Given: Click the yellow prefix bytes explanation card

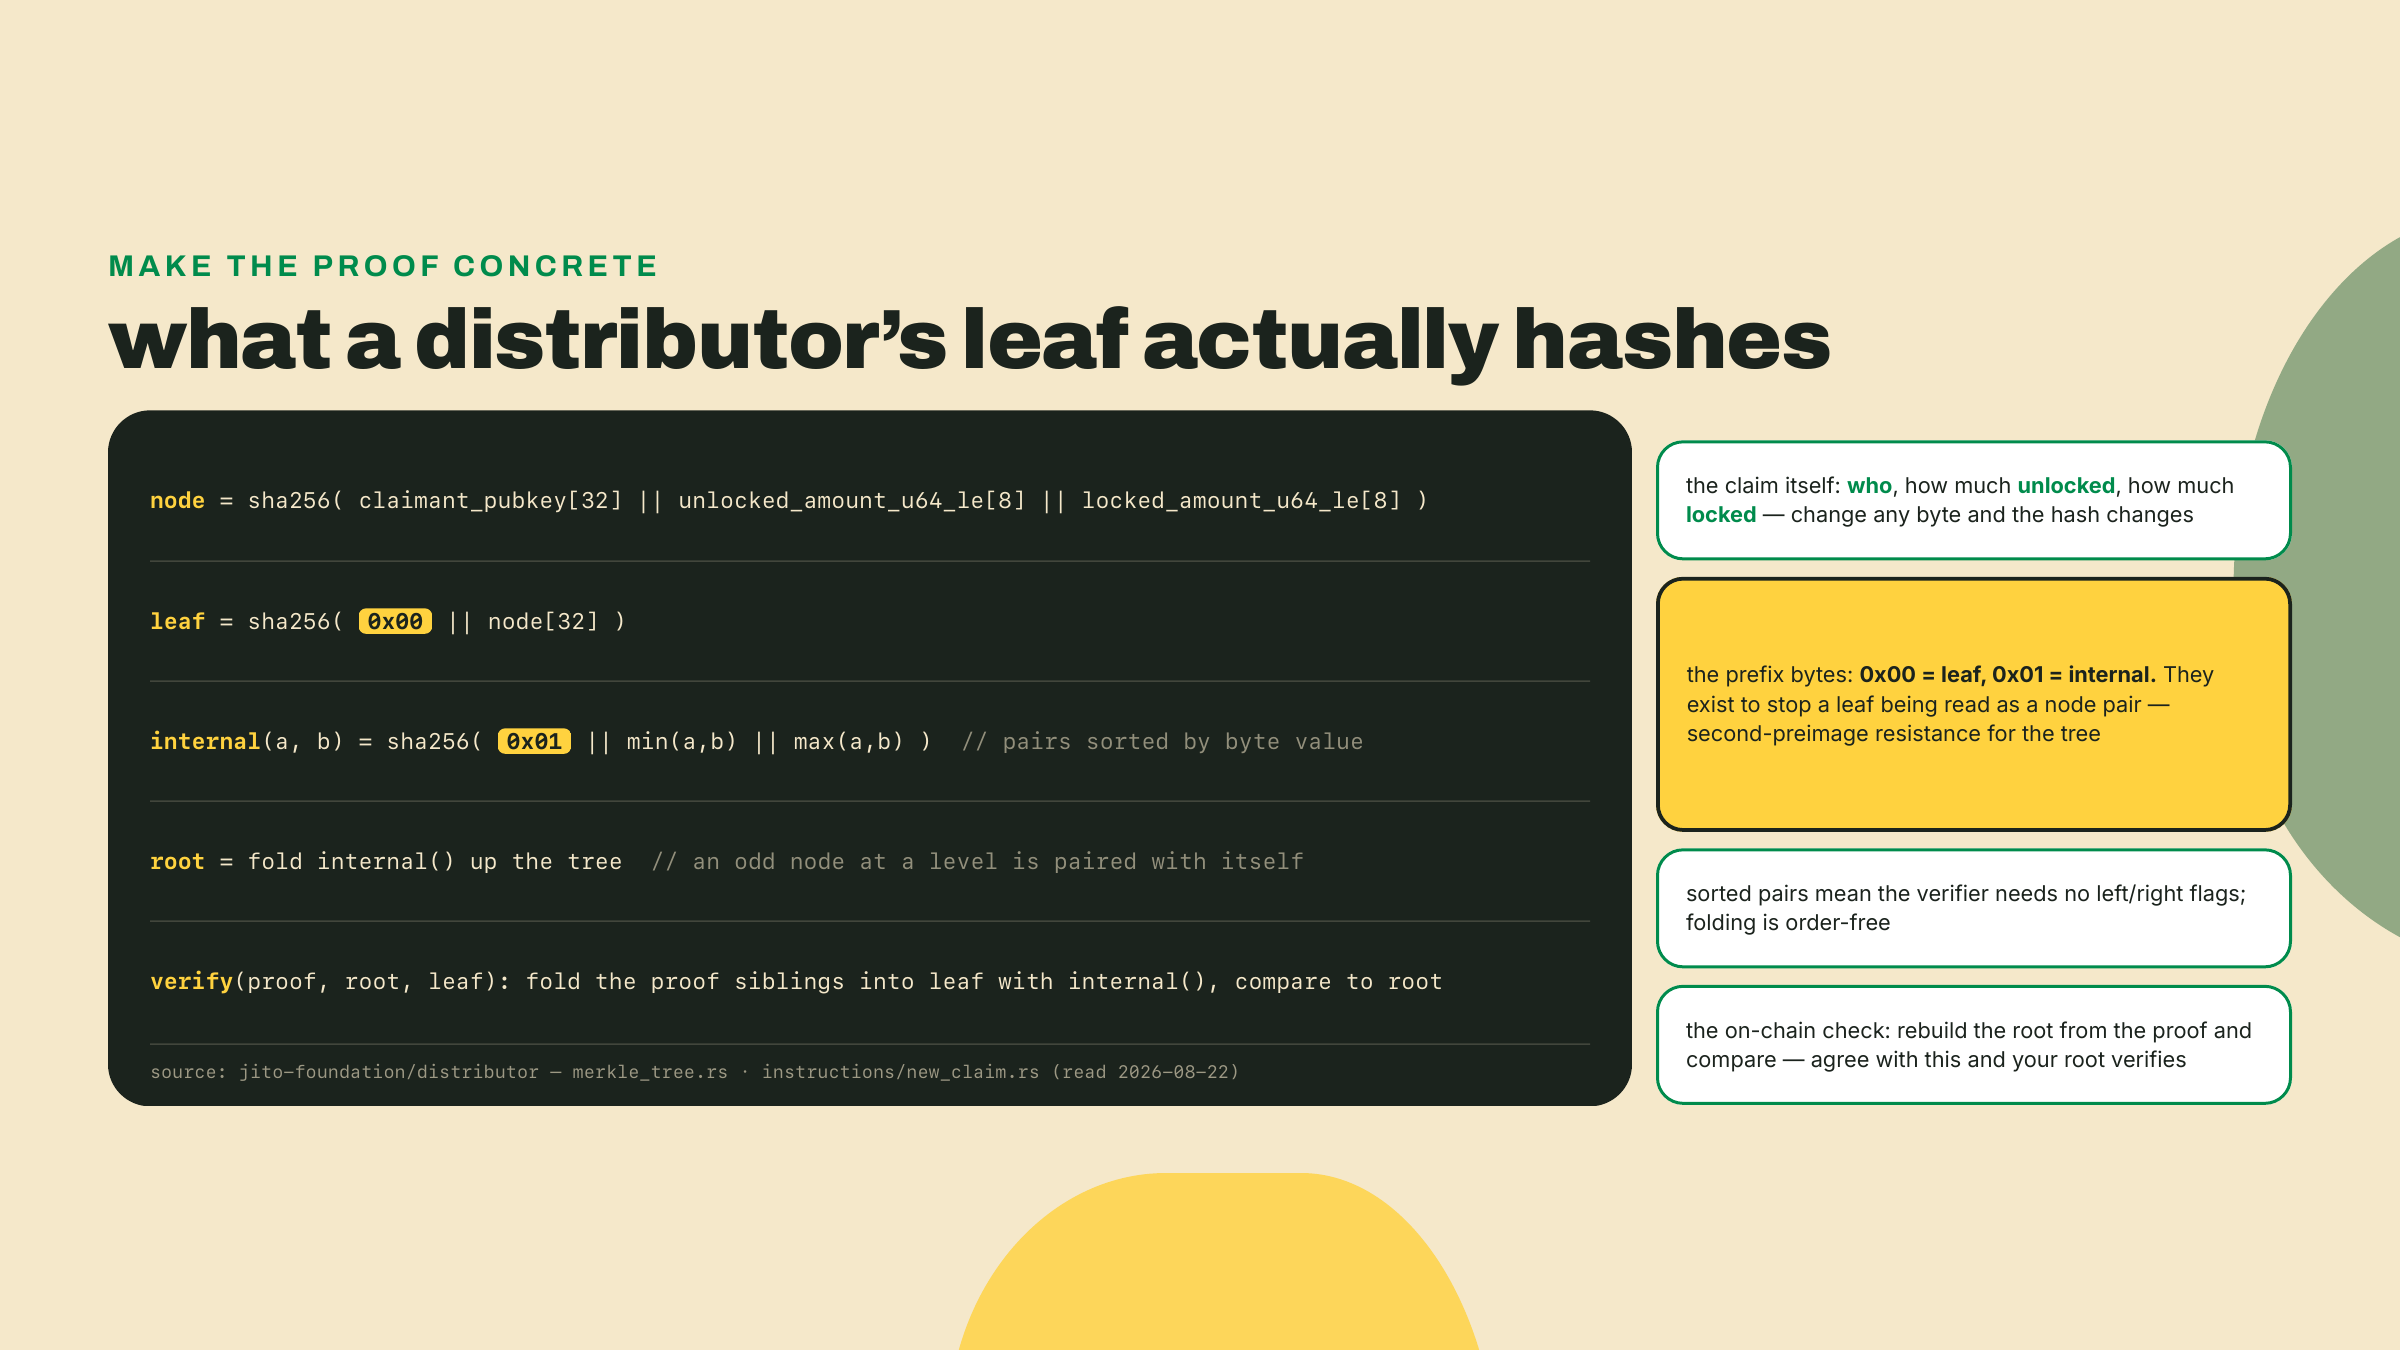Looking at the screenshot, I should (x=1973, y=704).
